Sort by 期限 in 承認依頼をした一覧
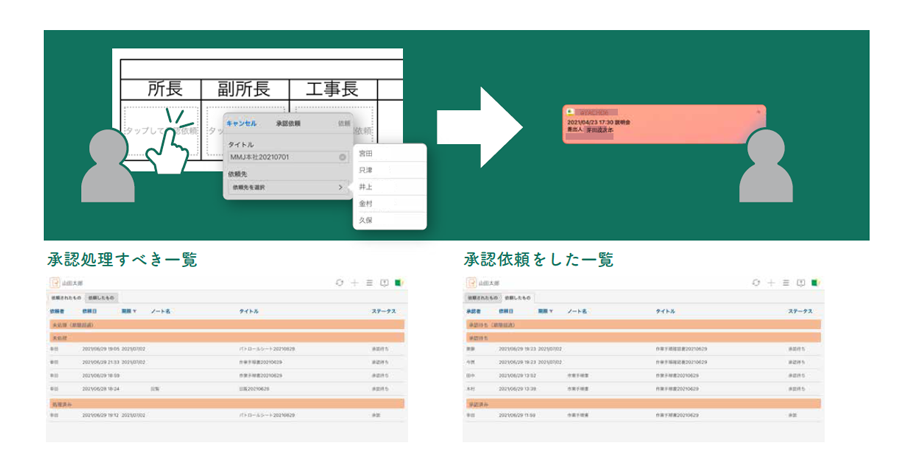The width and height of the screenshot is (920, 476). point(545,311)
